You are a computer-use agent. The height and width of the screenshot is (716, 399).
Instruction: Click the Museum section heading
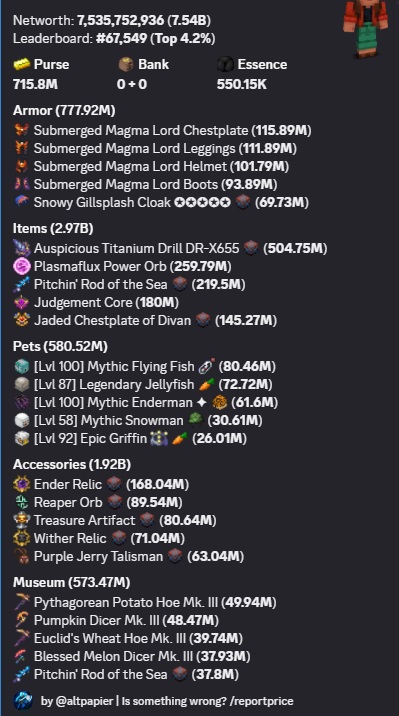(x=72, y=582)
